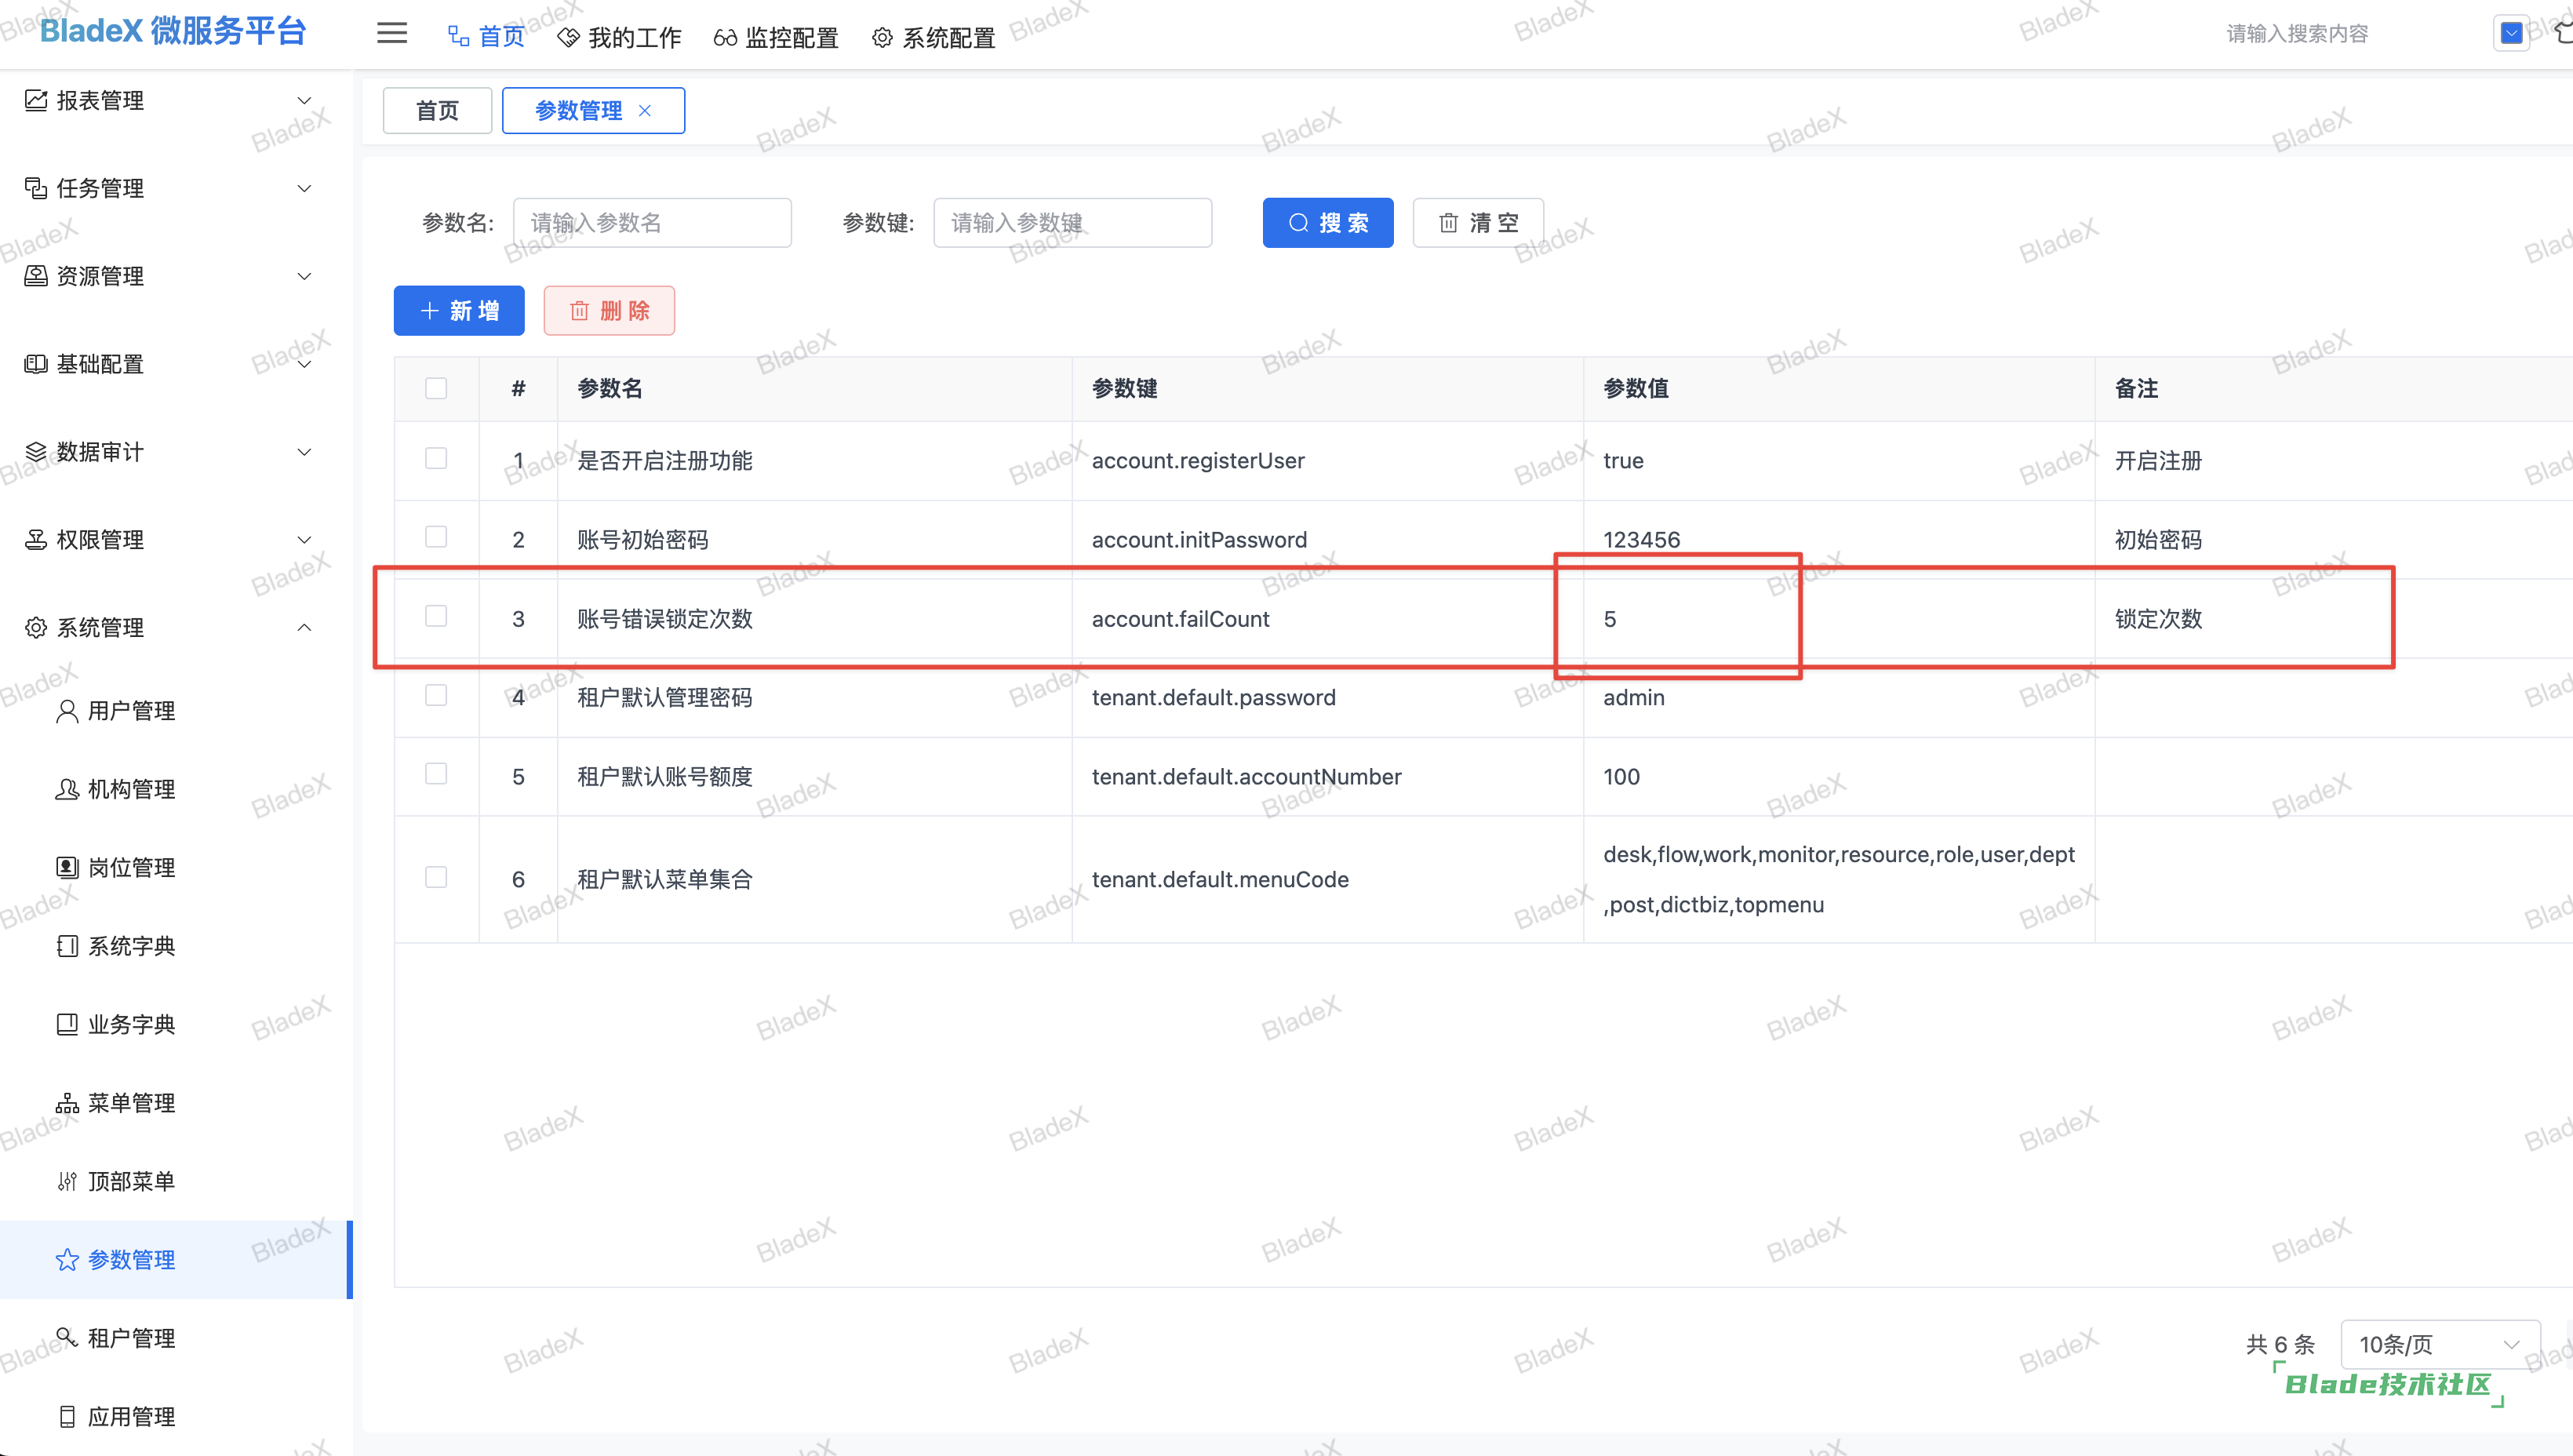
Task: Focus the 参数键 input field
Action: coord(1072,222)
